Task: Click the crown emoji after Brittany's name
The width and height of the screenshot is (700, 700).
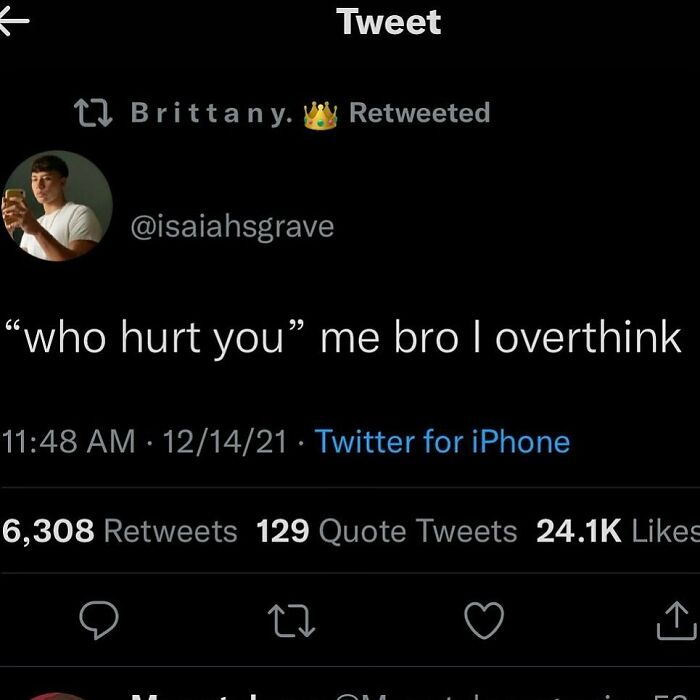Action: coord(320,115)
